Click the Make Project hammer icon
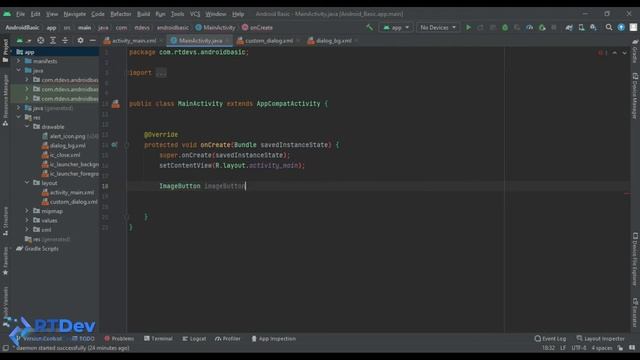640x360 pixels. point(370,27)
